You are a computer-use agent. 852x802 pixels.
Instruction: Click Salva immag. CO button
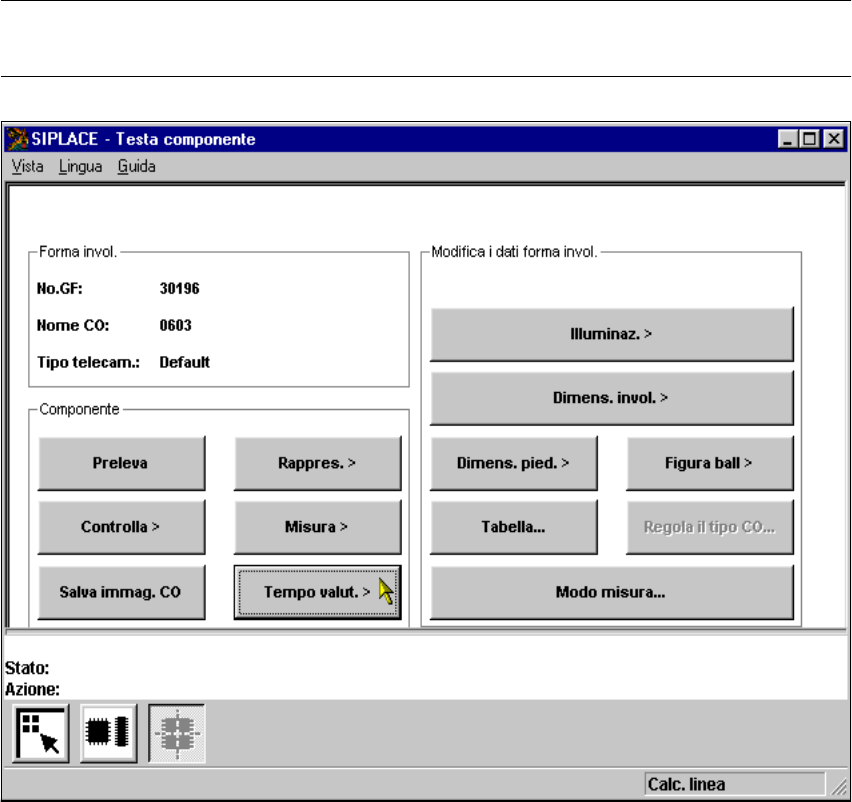121,591
